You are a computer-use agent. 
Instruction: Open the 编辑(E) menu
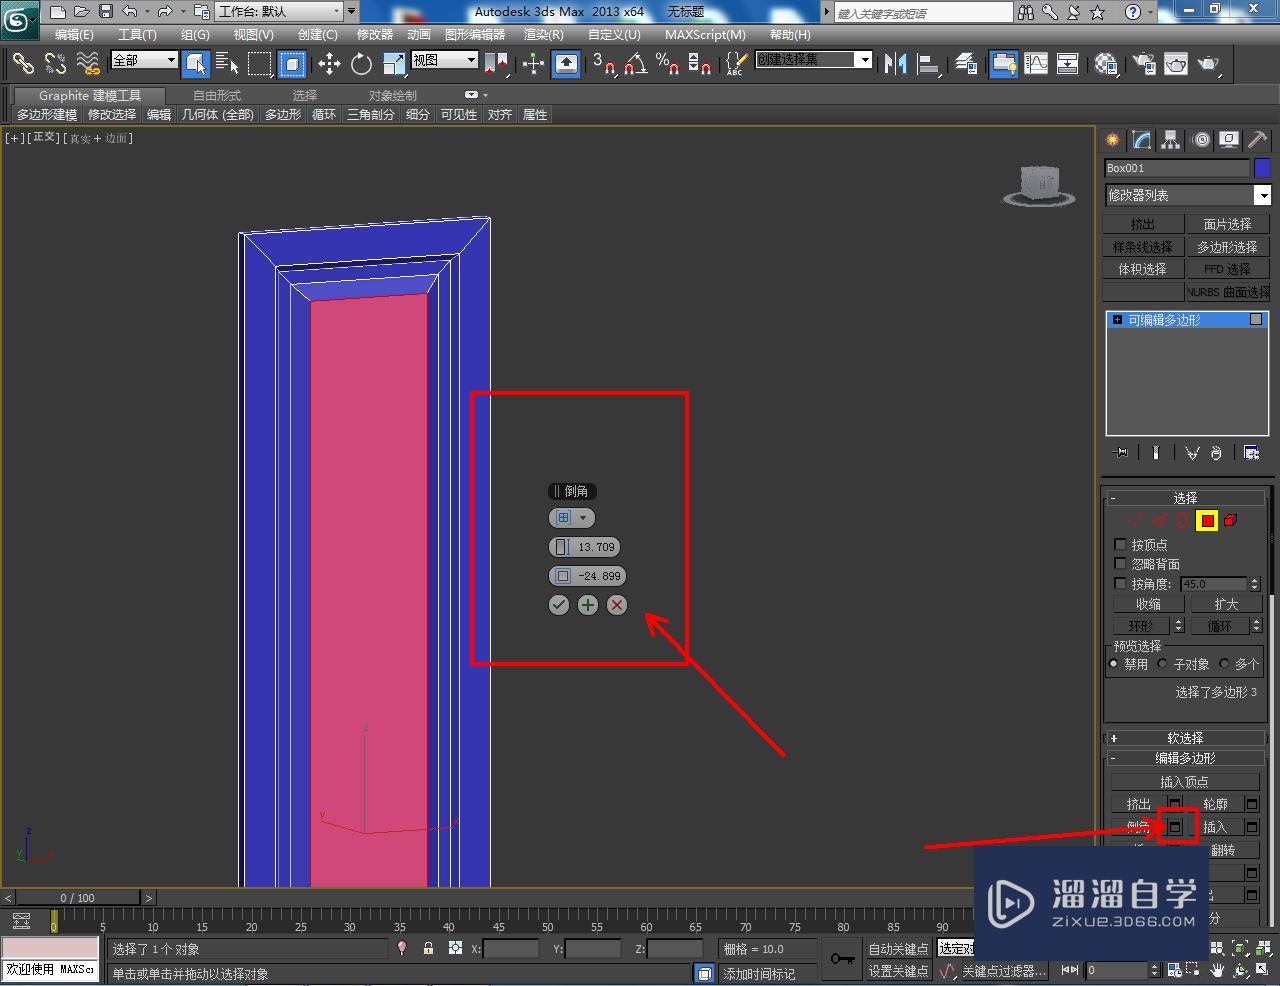coord(74,34)
